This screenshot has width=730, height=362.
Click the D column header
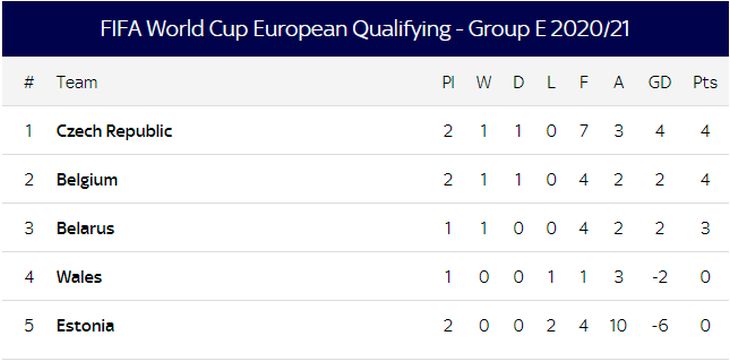click(x=518, y=83)
